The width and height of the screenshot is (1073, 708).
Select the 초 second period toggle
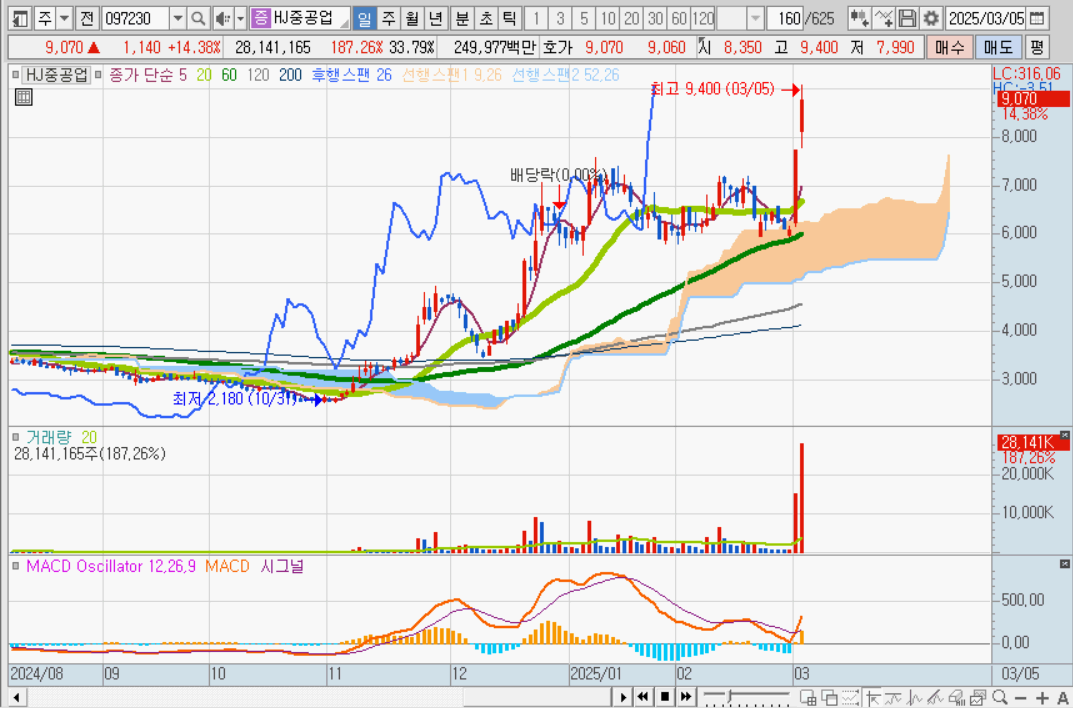click(486, 18)
